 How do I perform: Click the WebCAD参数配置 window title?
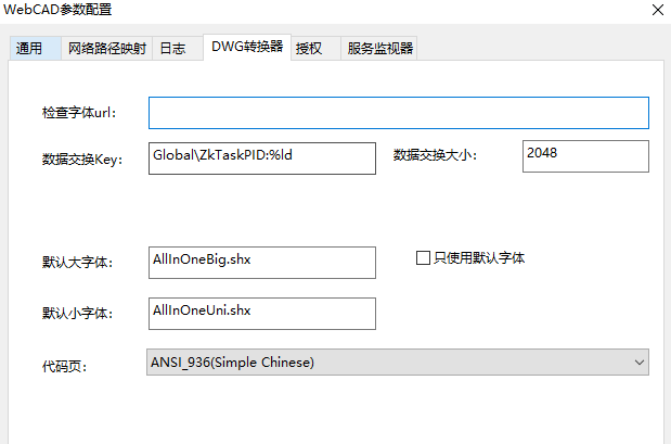click(x=58, y=9)
